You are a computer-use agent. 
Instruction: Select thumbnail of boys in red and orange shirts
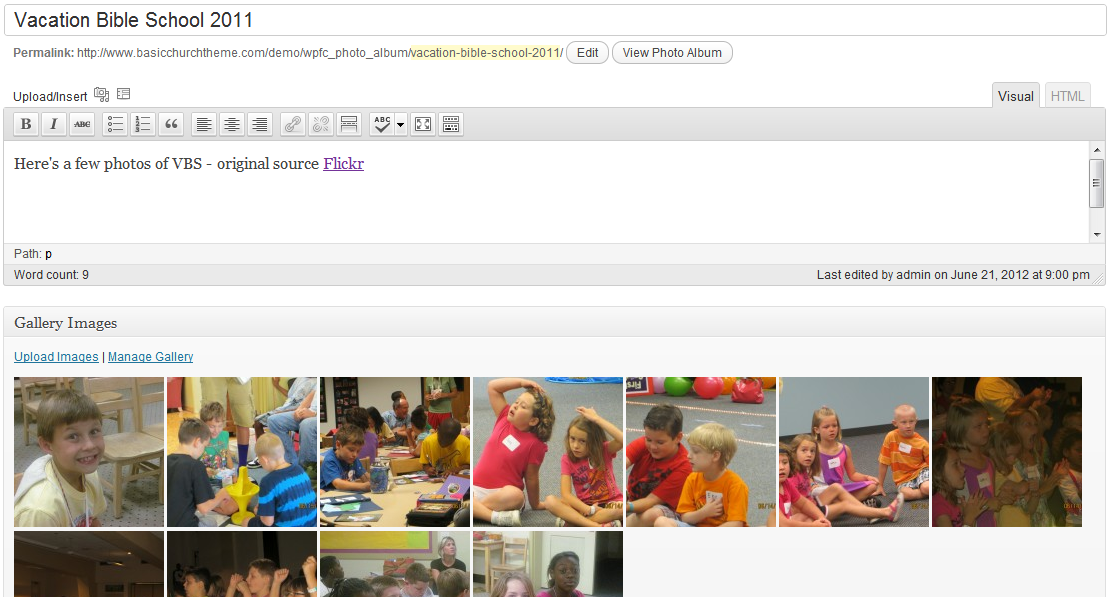point(701,452)
